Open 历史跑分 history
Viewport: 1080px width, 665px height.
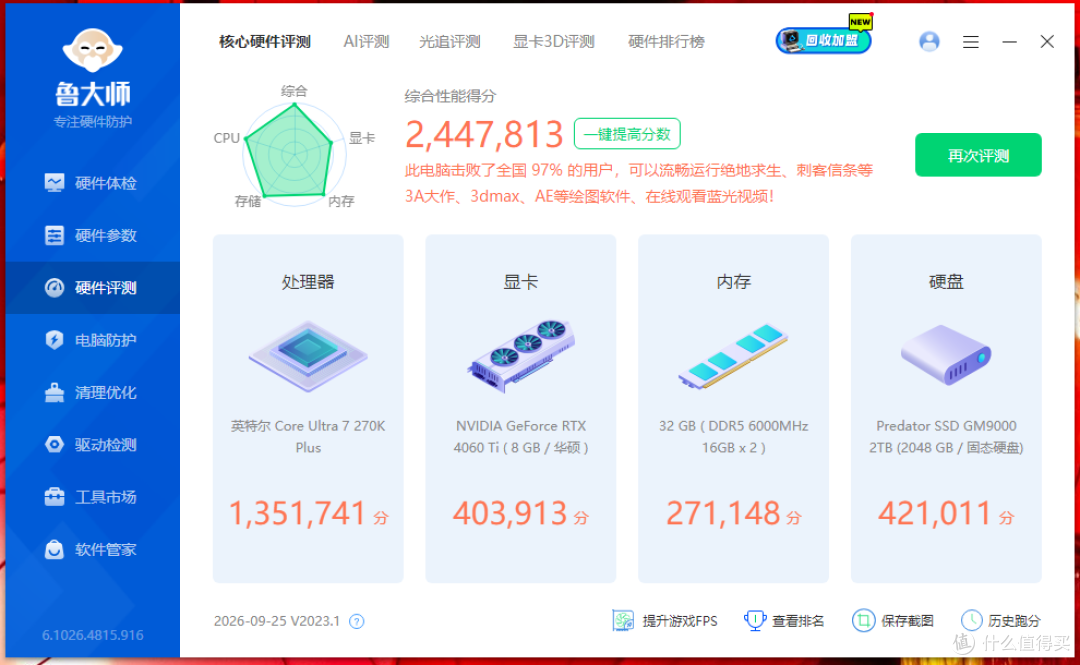[1001, 621]
